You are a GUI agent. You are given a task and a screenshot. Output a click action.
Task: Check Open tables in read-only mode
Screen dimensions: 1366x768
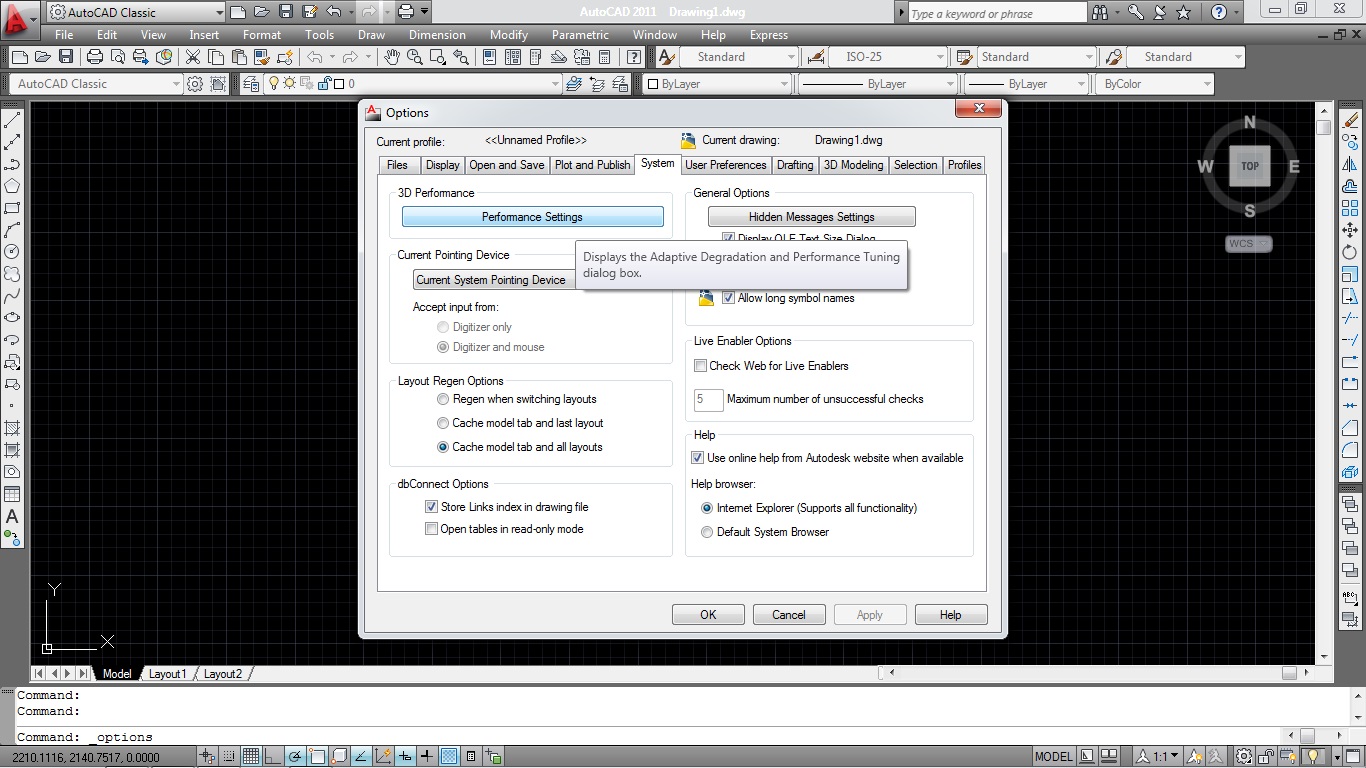click(431, 528)
